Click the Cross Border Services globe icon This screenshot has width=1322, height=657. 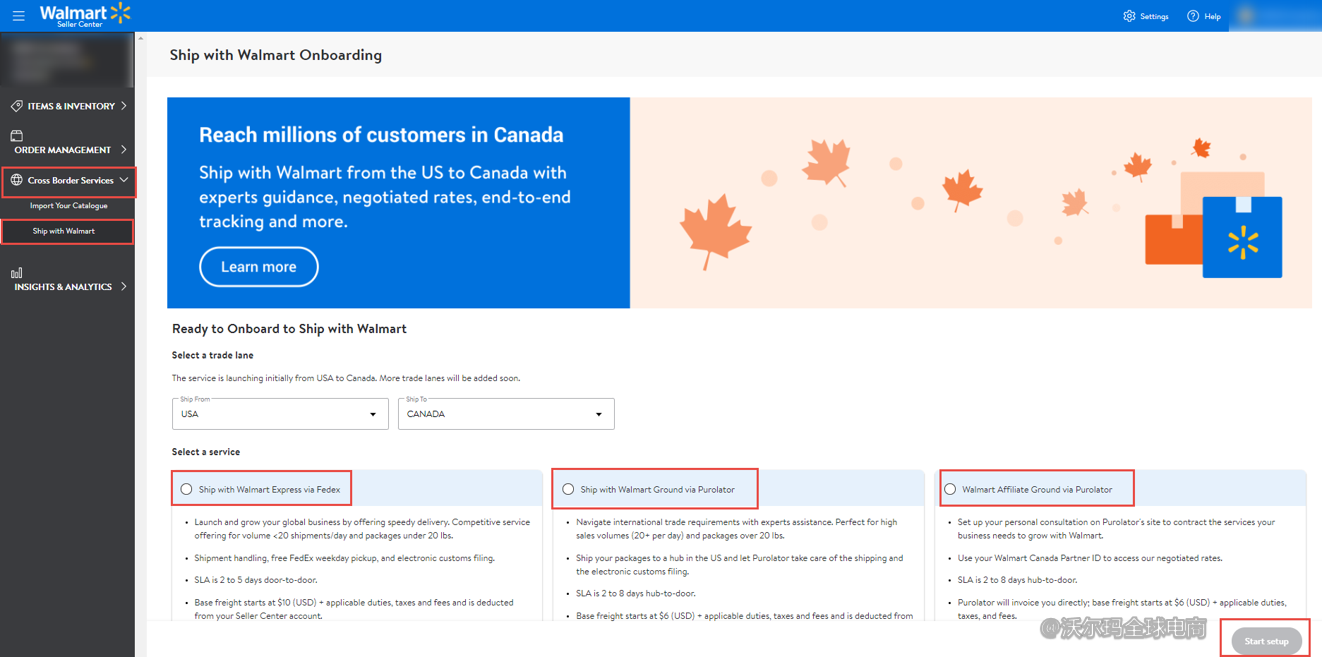(x=17, y=181)
